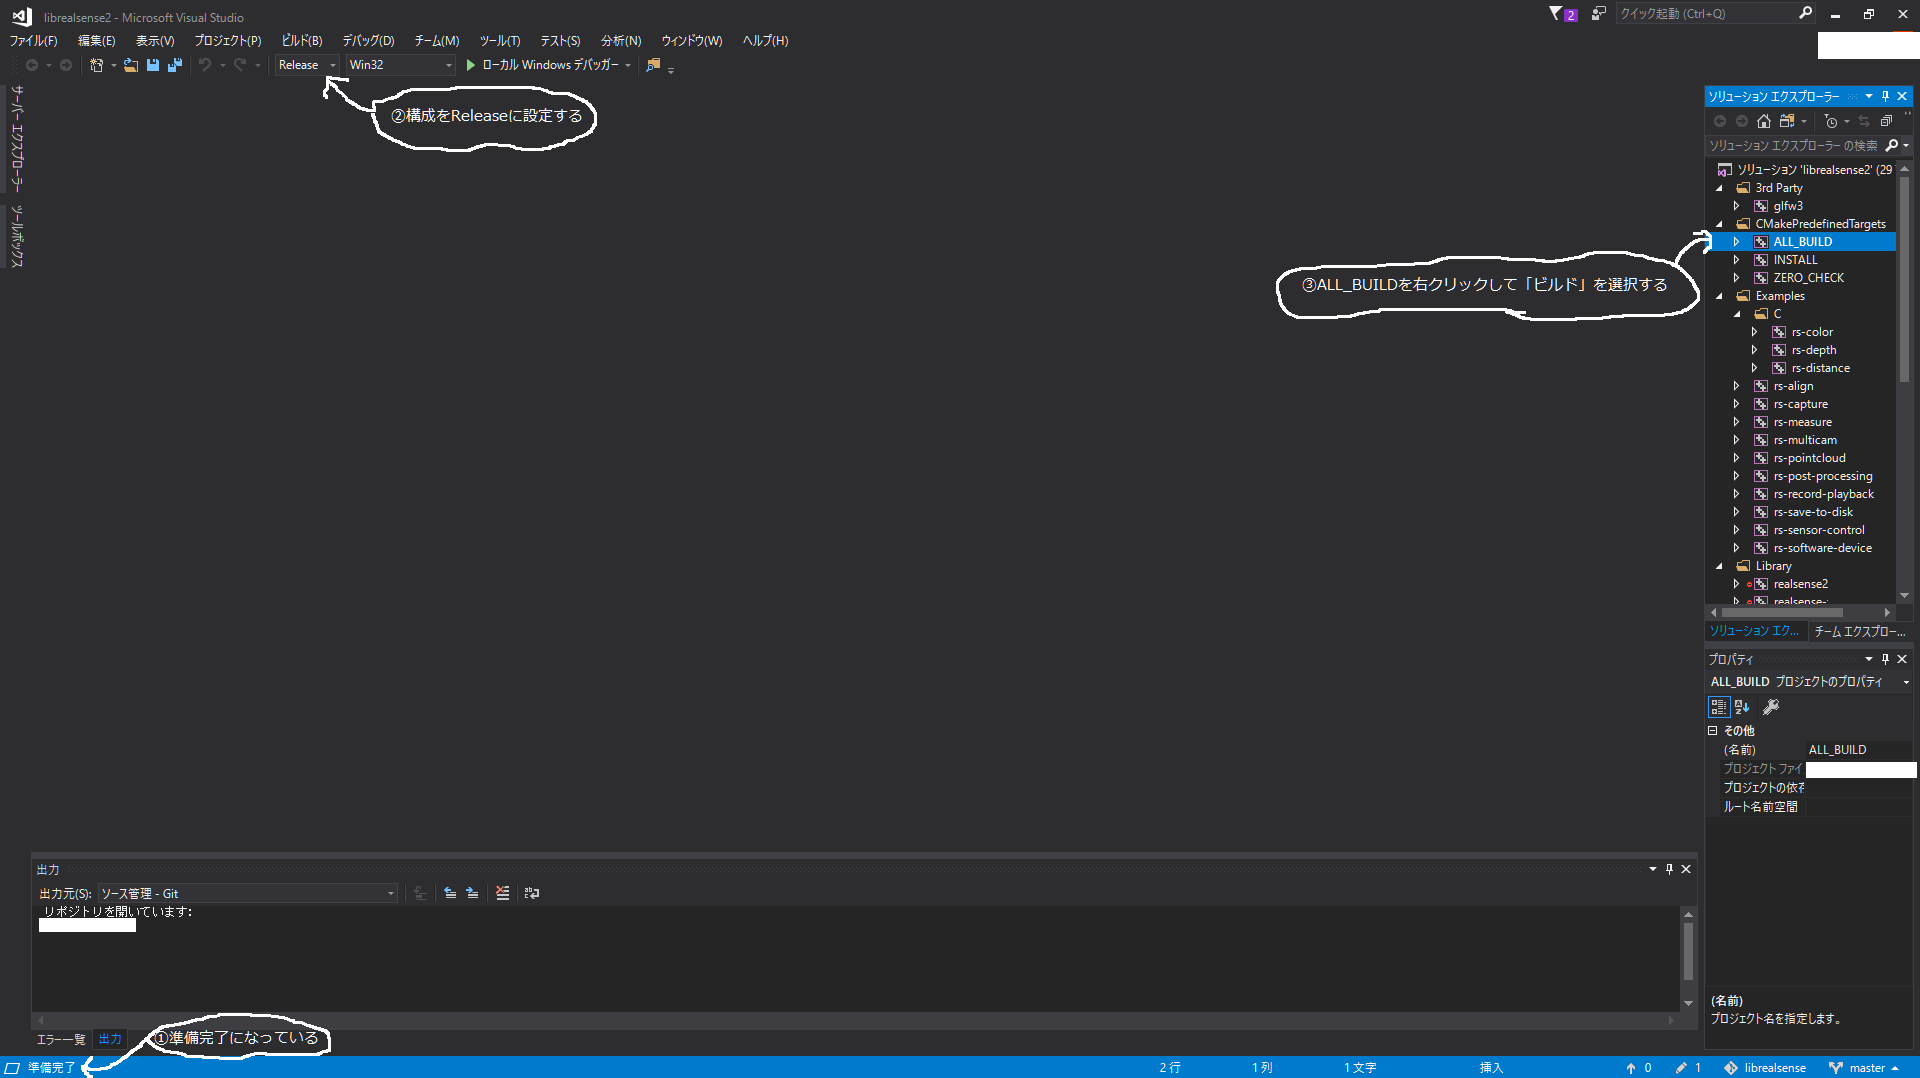Click the Word Wrap toggle in Output panel

click(x=532, y=893)
